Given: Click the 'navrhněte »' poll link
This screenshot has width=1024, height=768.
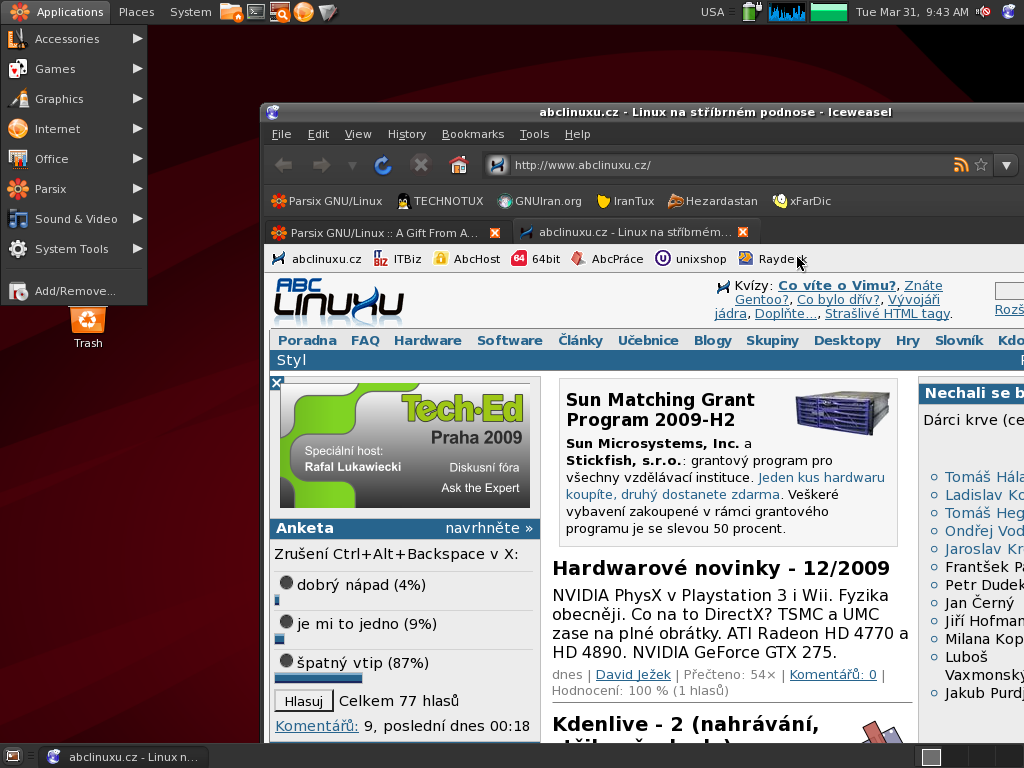Looking at the screenshot, I should point(488,528).
